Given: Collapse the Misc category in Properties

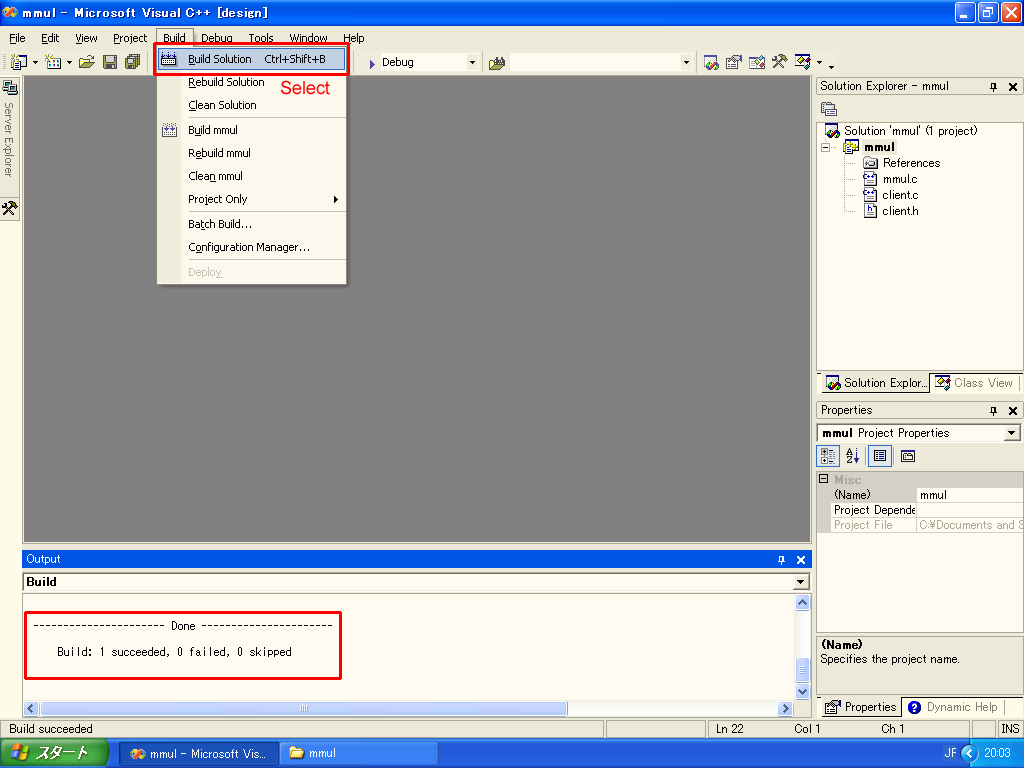Looking at the screenshot, I should (824, 479).
